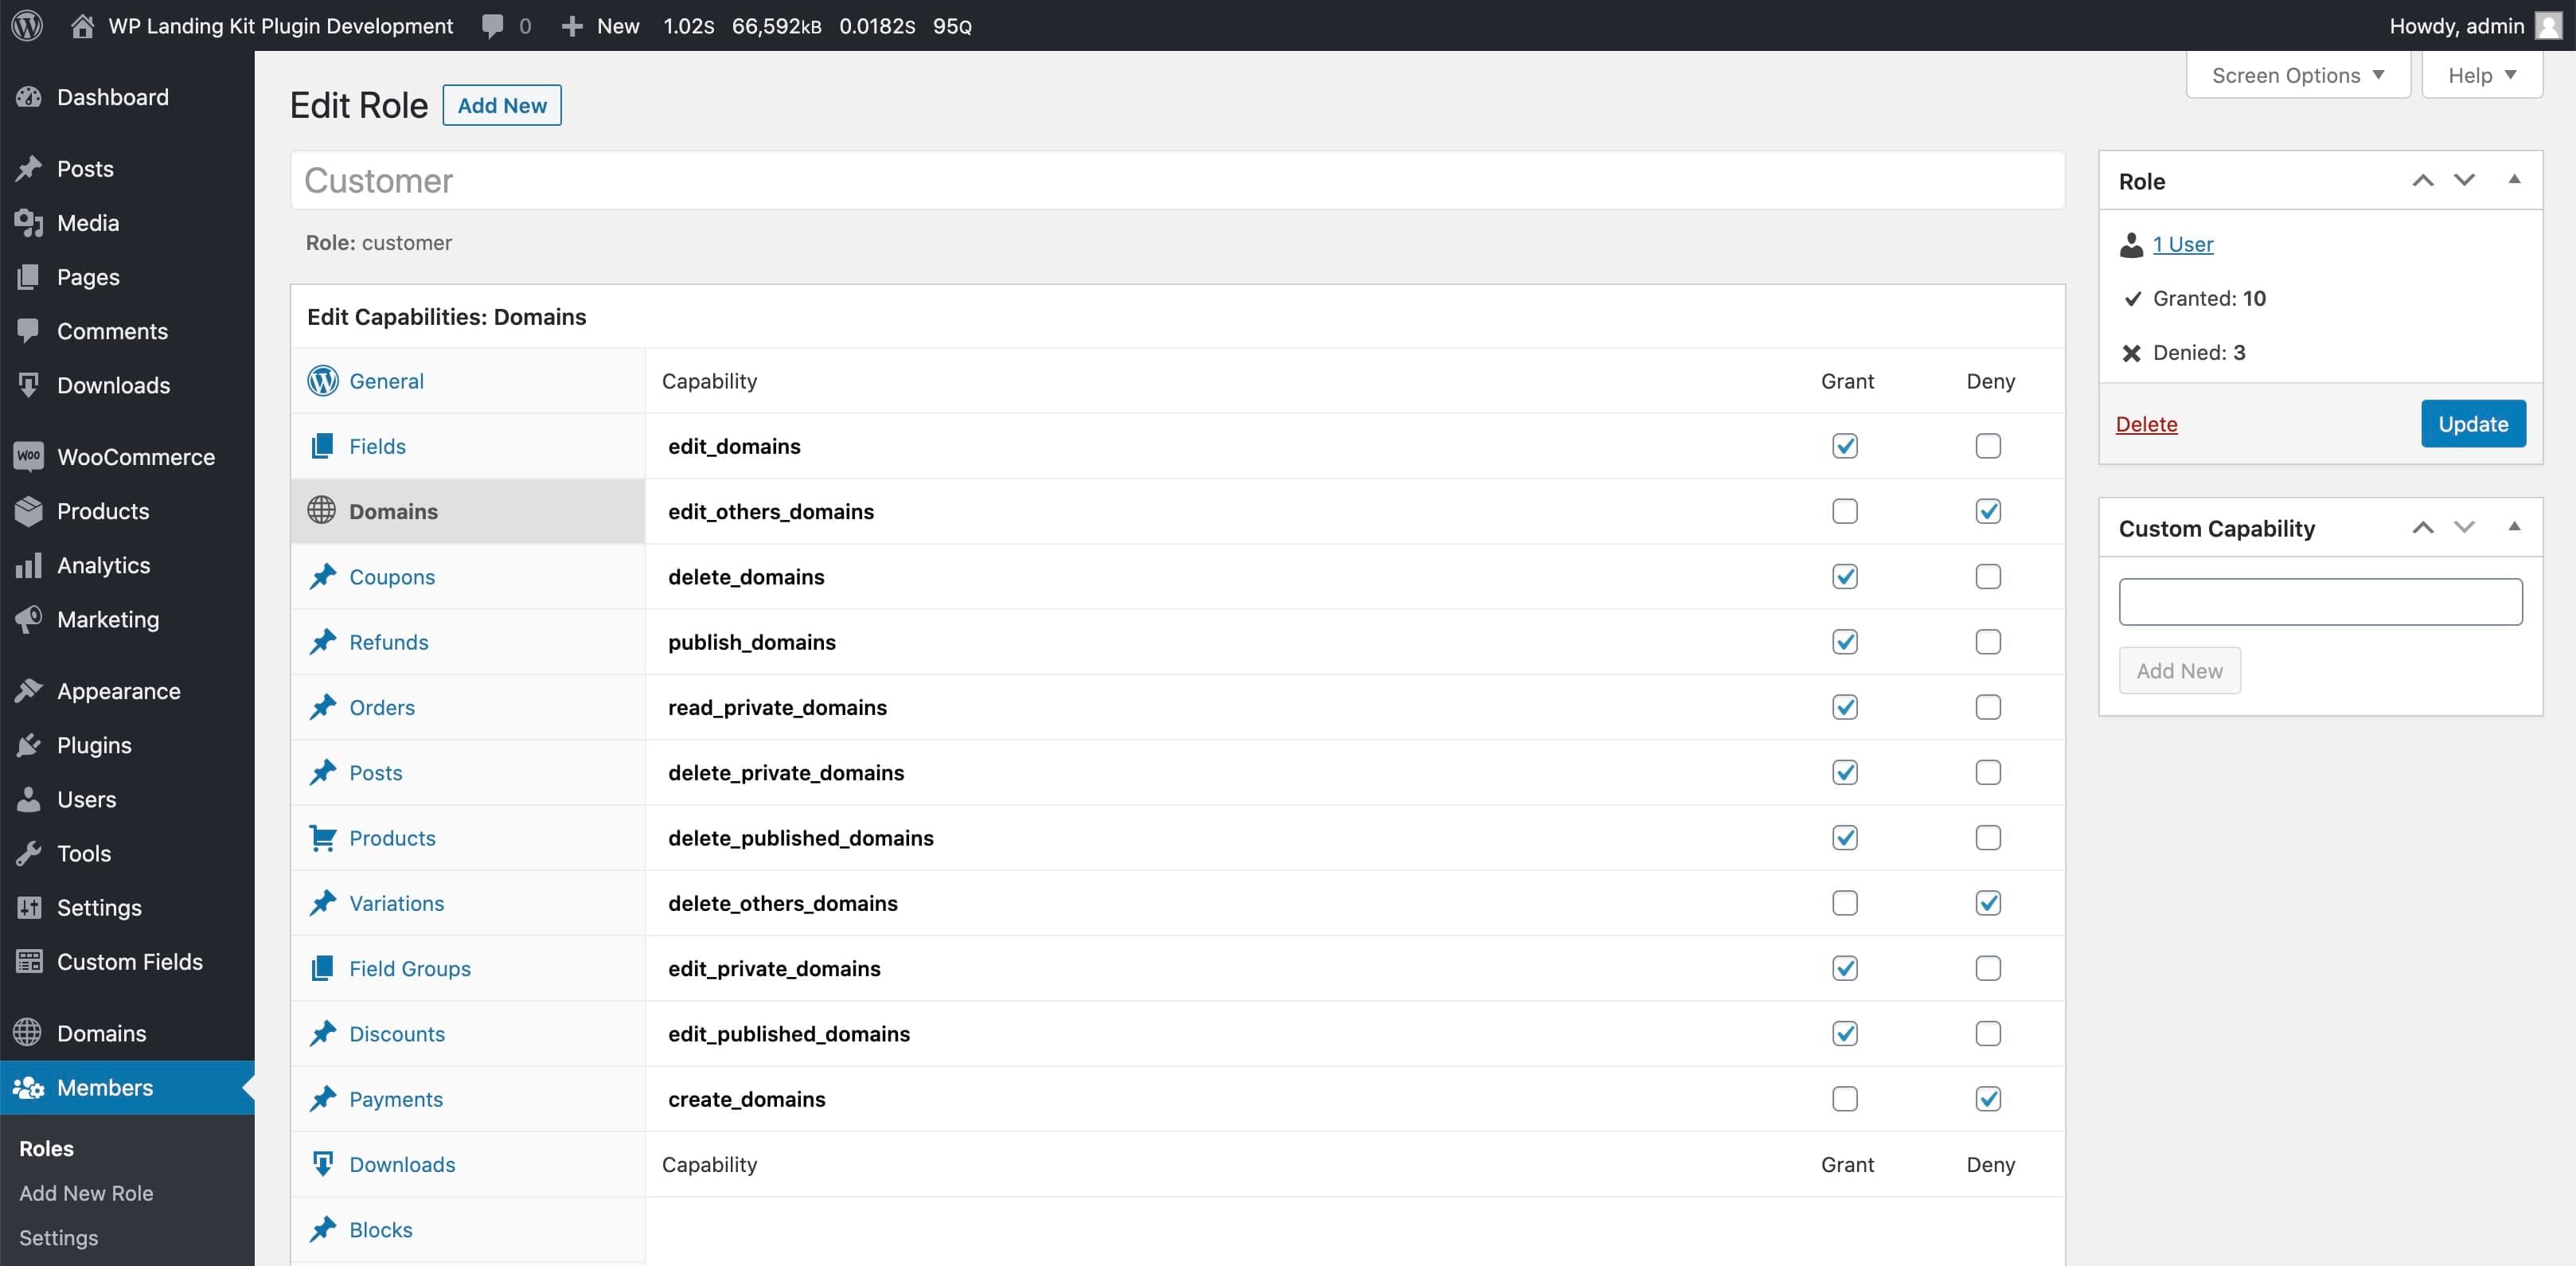
Task: Expand the Screen Options dropdown
Action: click(2297, 75)
